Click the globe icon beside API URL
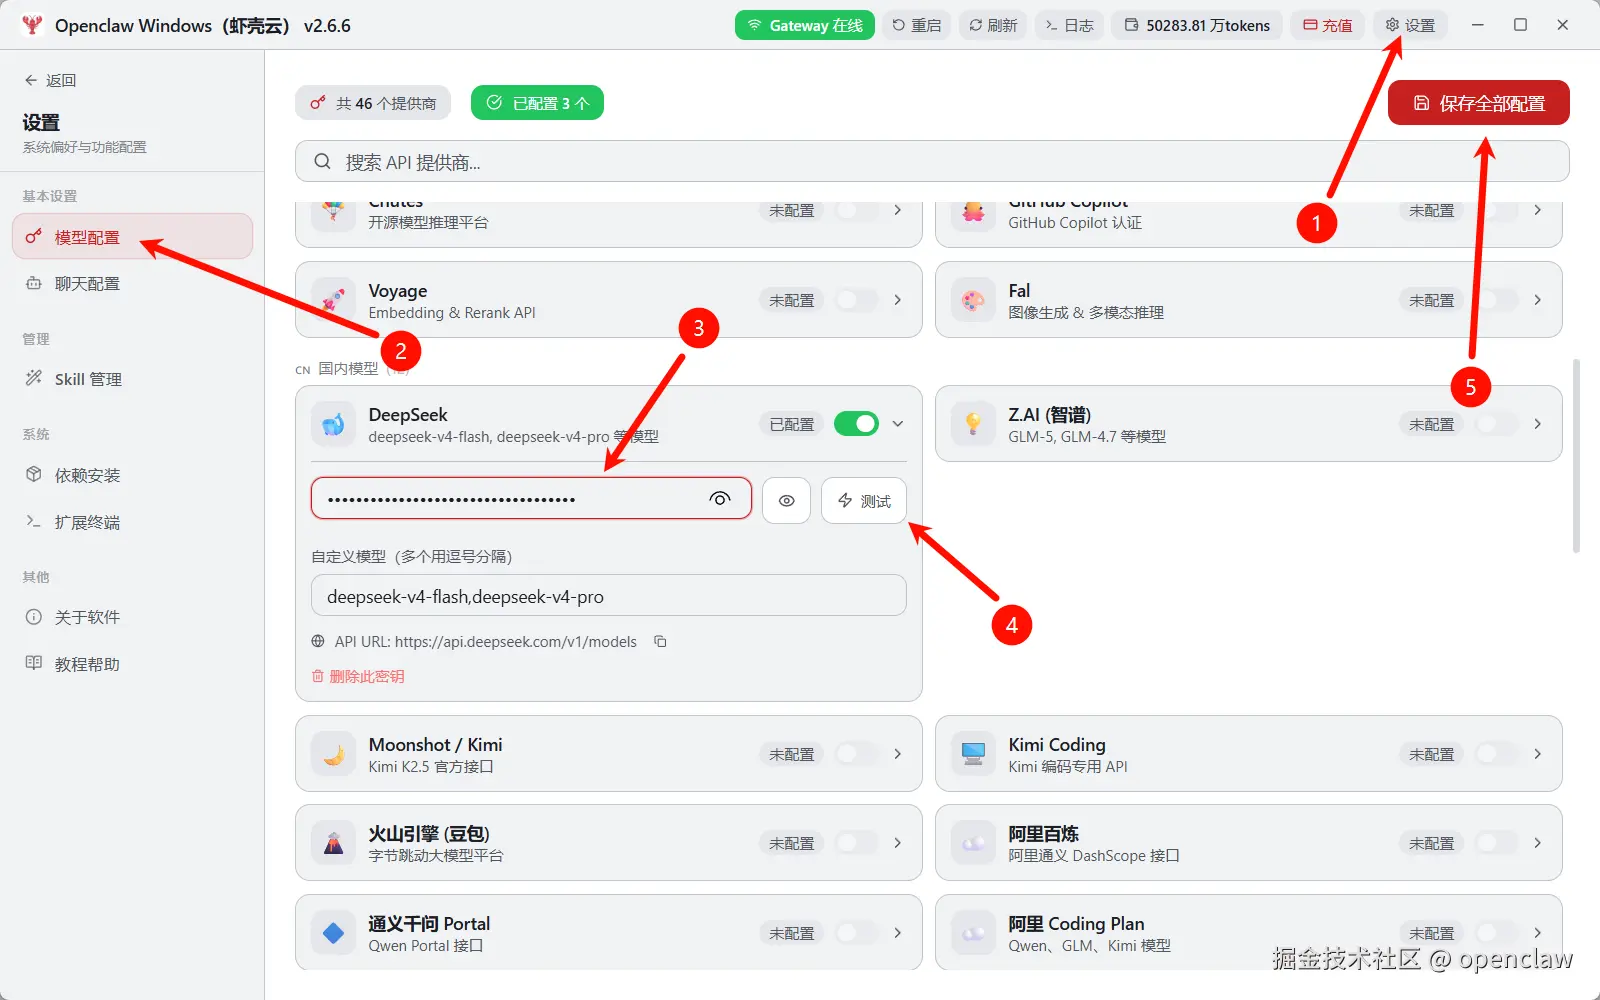 [318, 641]
